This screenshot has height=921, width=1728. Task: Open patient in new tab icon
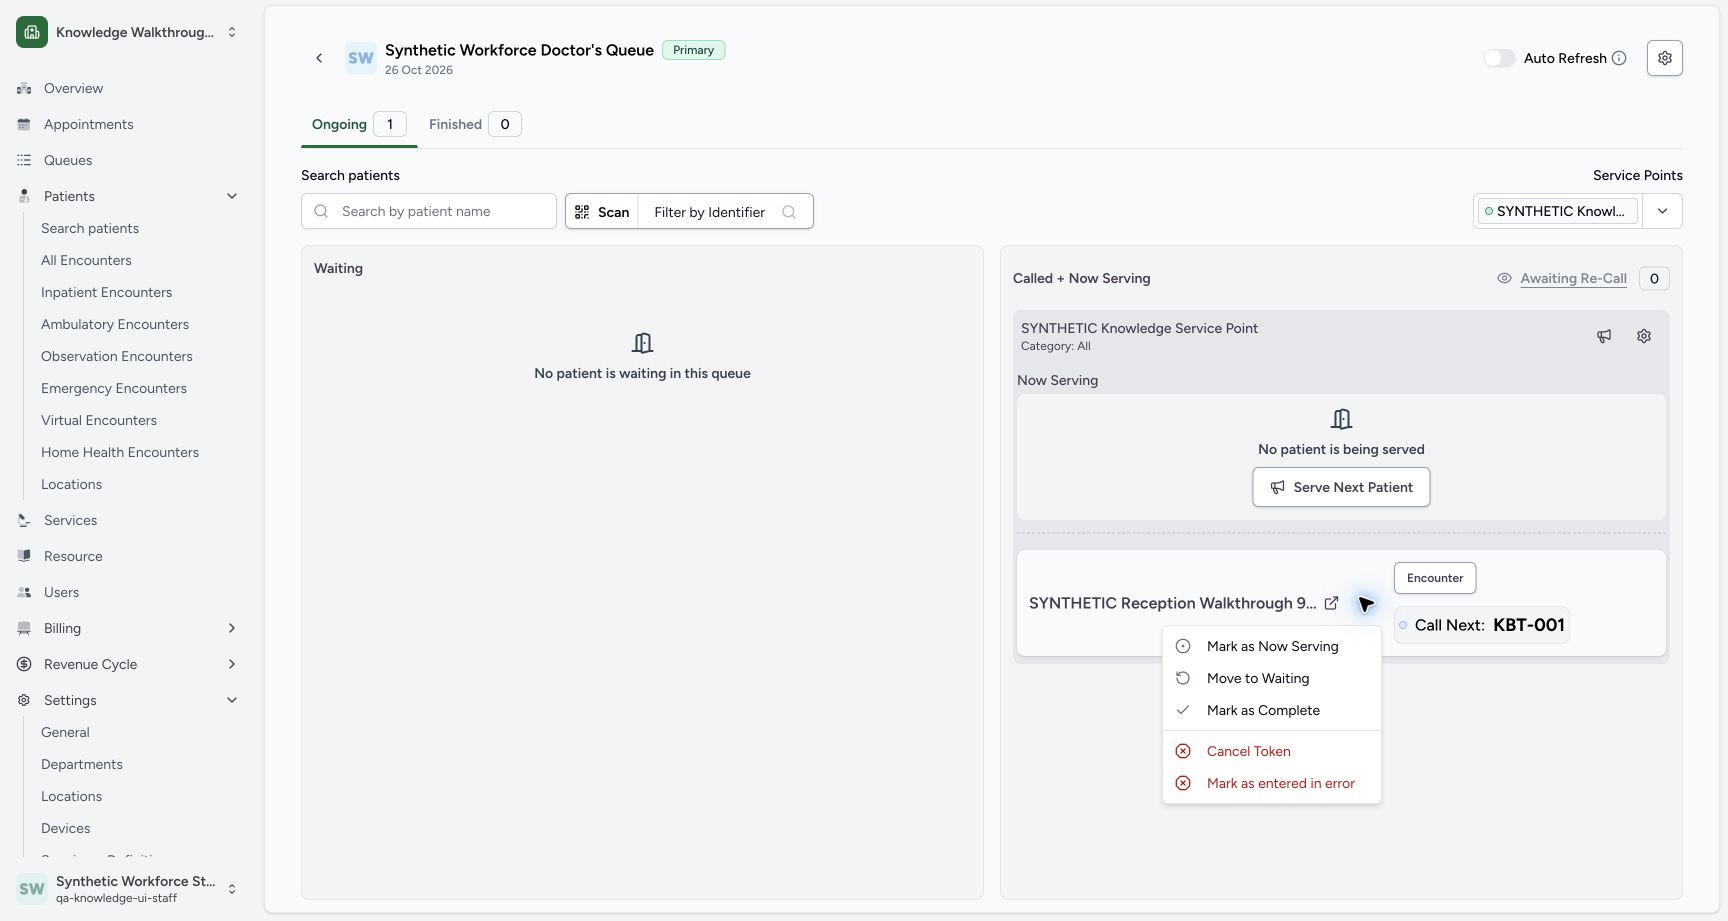tap(1331, 603)
